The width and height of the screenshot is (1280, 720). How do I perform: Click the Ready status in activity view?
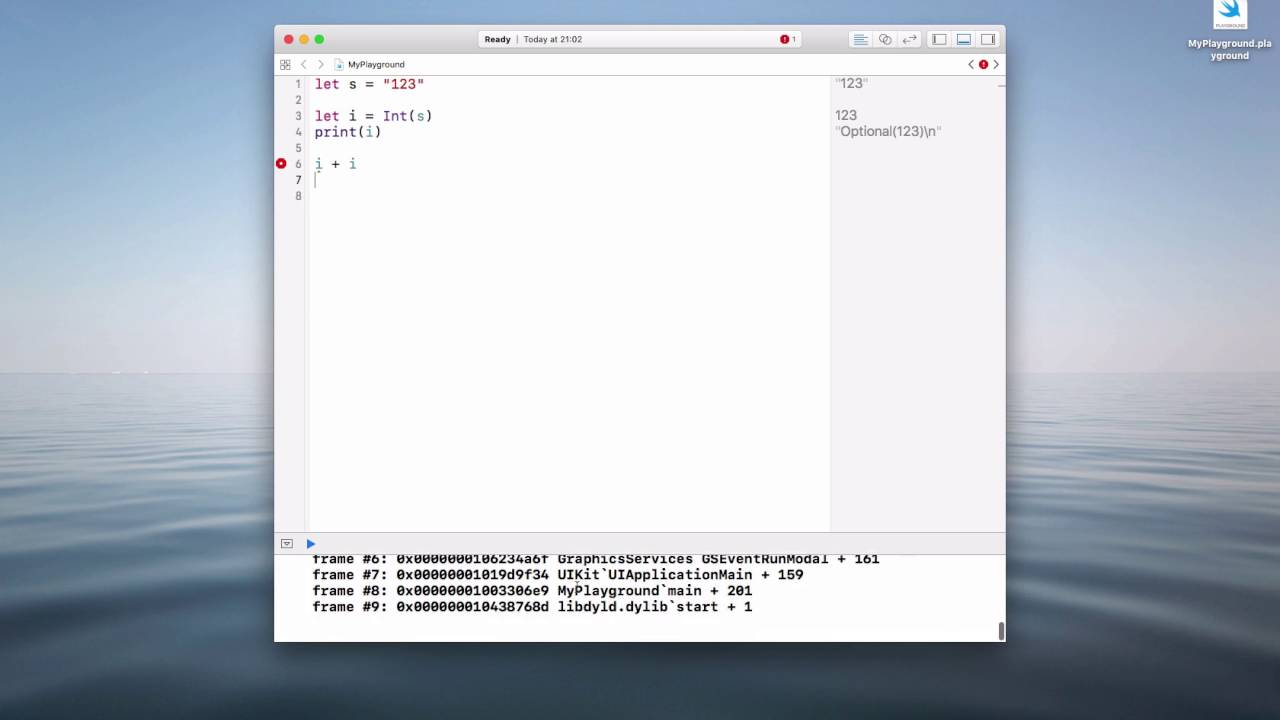[497, 39]
